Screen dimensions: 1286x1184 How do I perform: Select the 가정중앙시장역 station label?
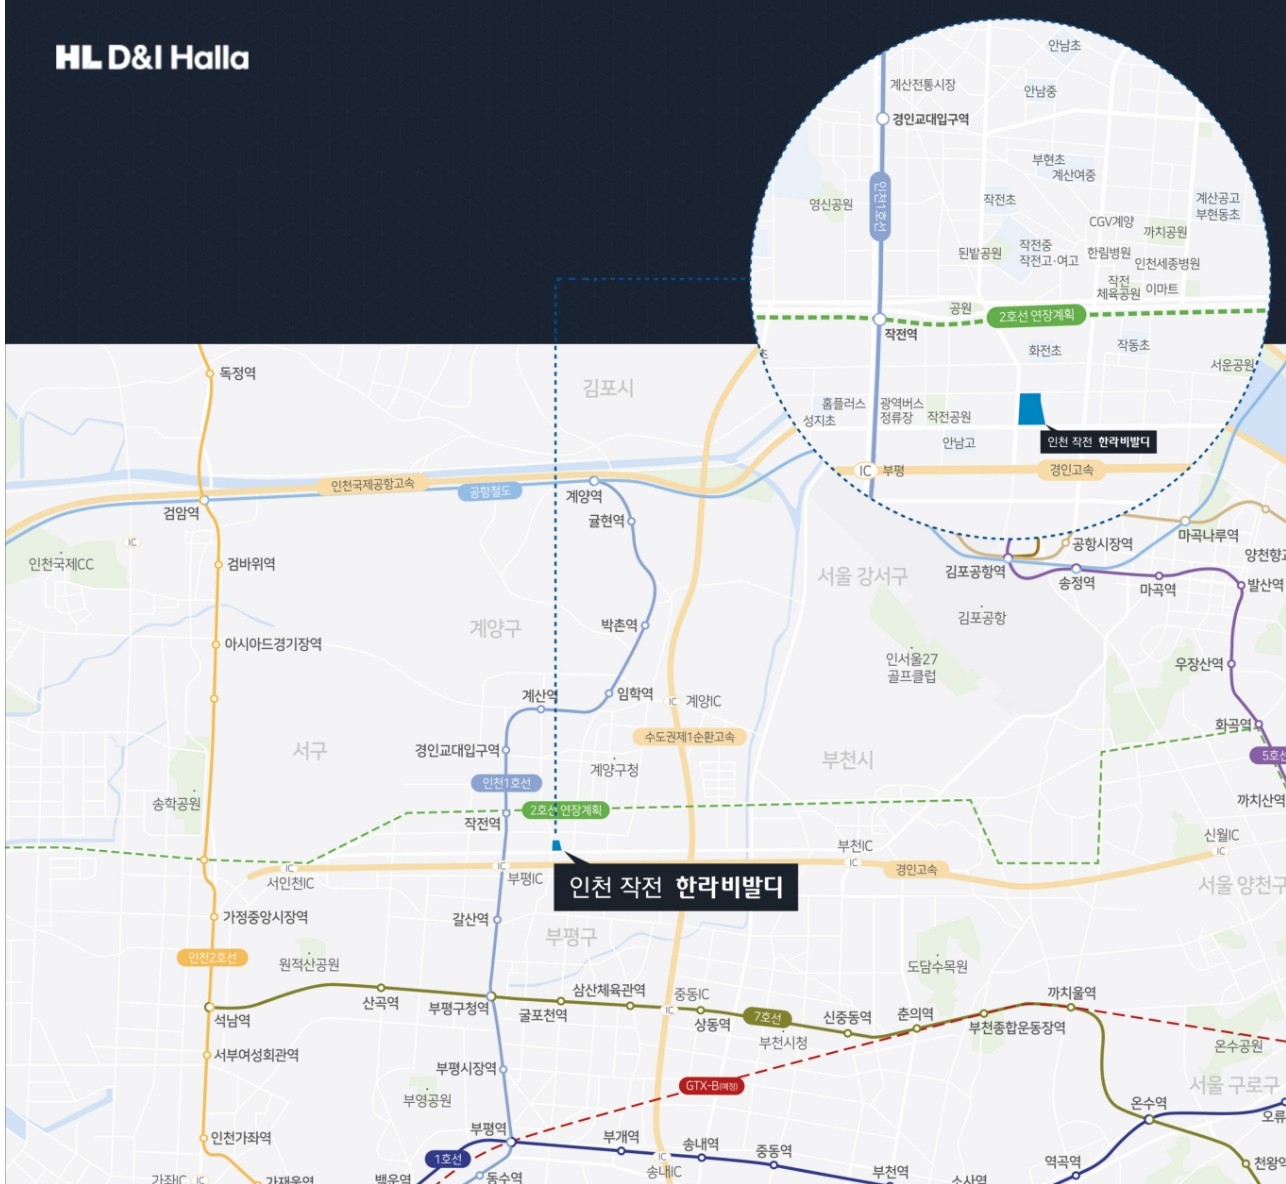(x=265, y=917)
